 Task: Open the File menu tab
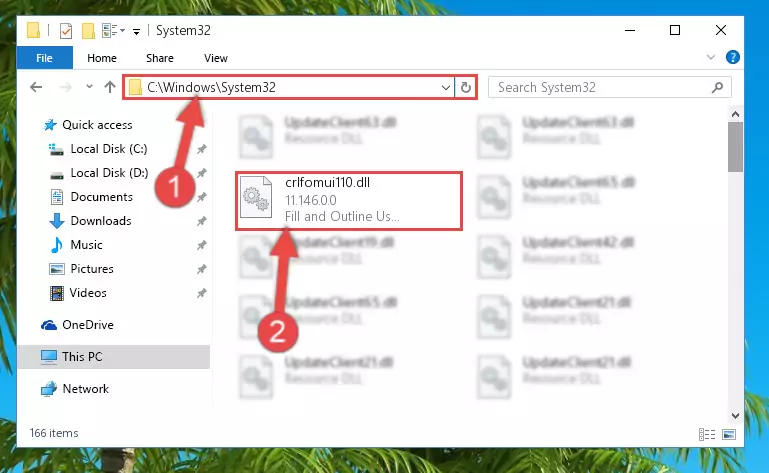45,58
